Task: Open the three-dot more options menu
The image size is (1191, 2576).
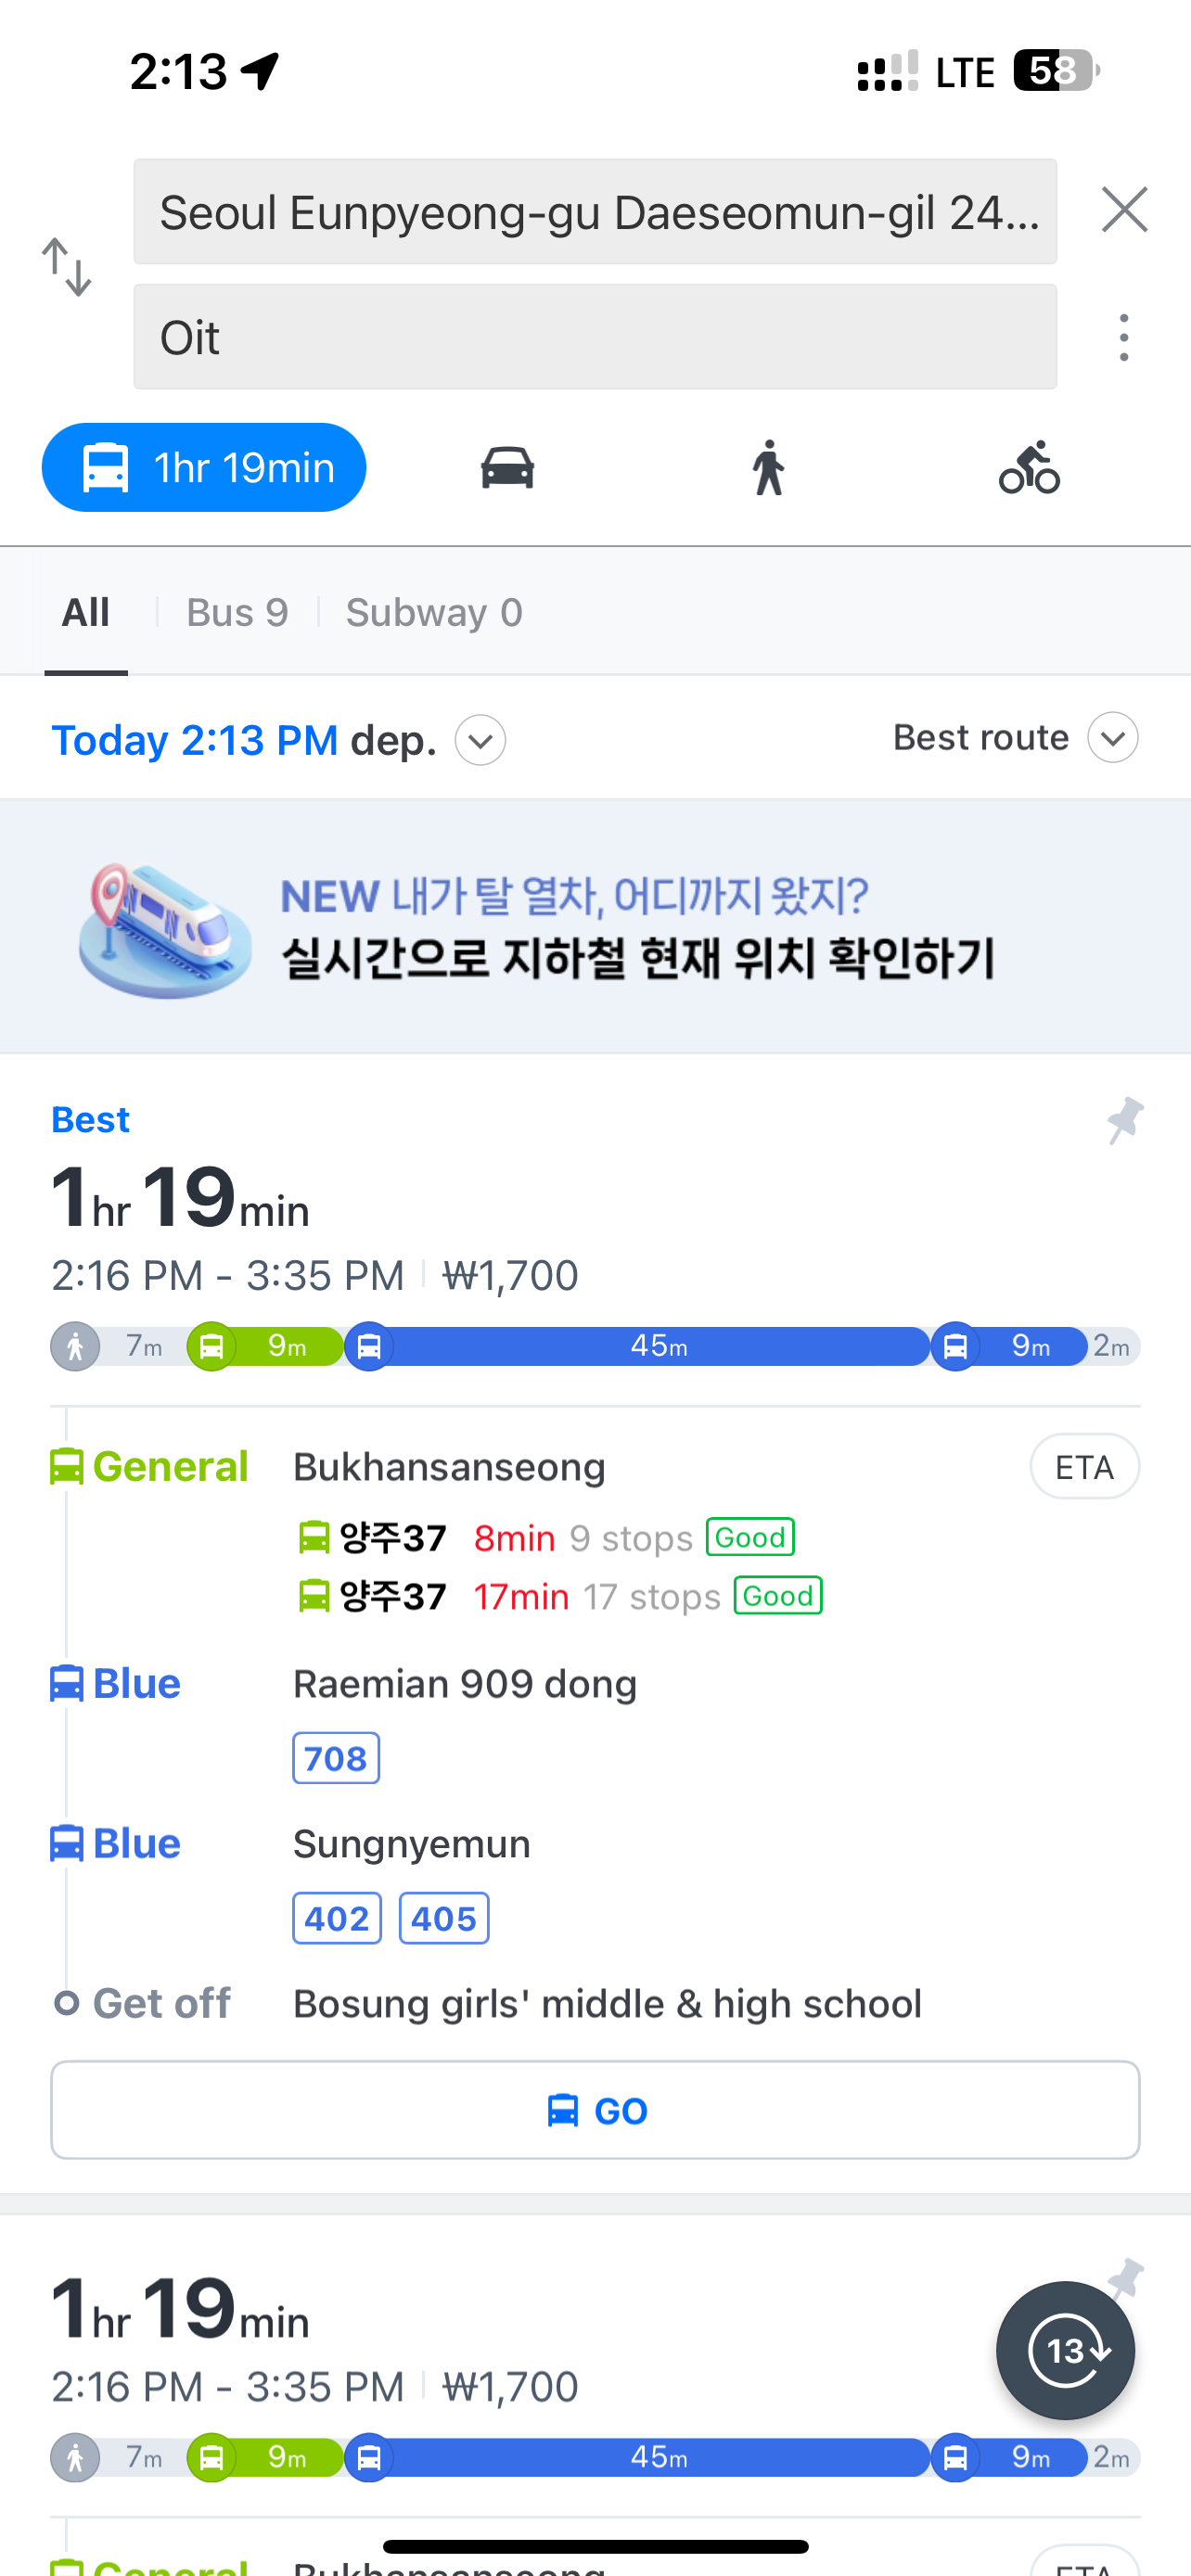Action: pyautogui.click(x=1124, y=337)
